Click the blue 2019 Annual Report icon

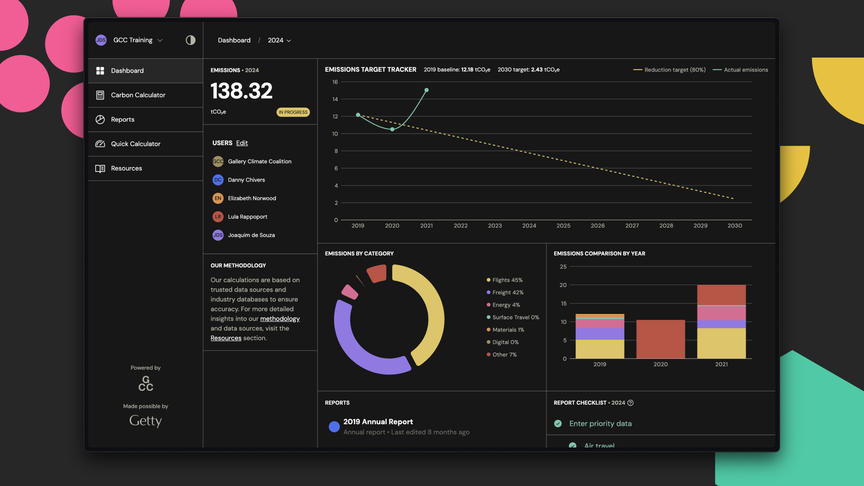(334, 426)
